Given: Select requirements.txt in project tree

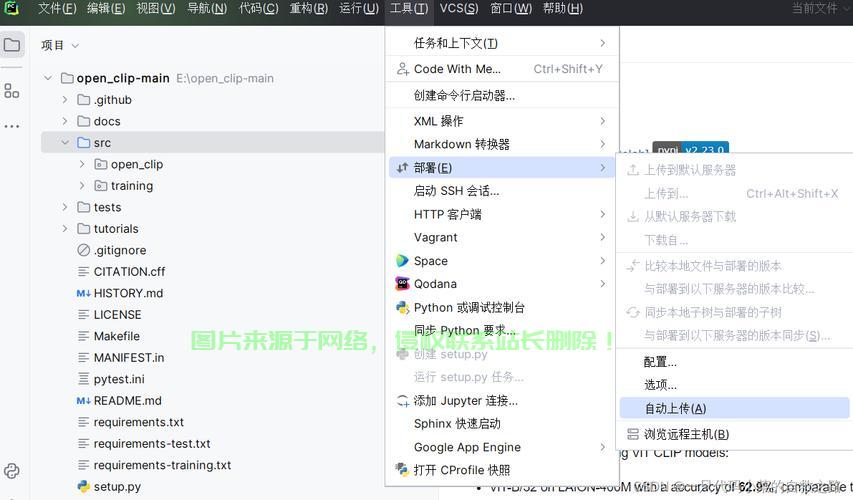Looking at the screenshot, I should pos(139,422).
